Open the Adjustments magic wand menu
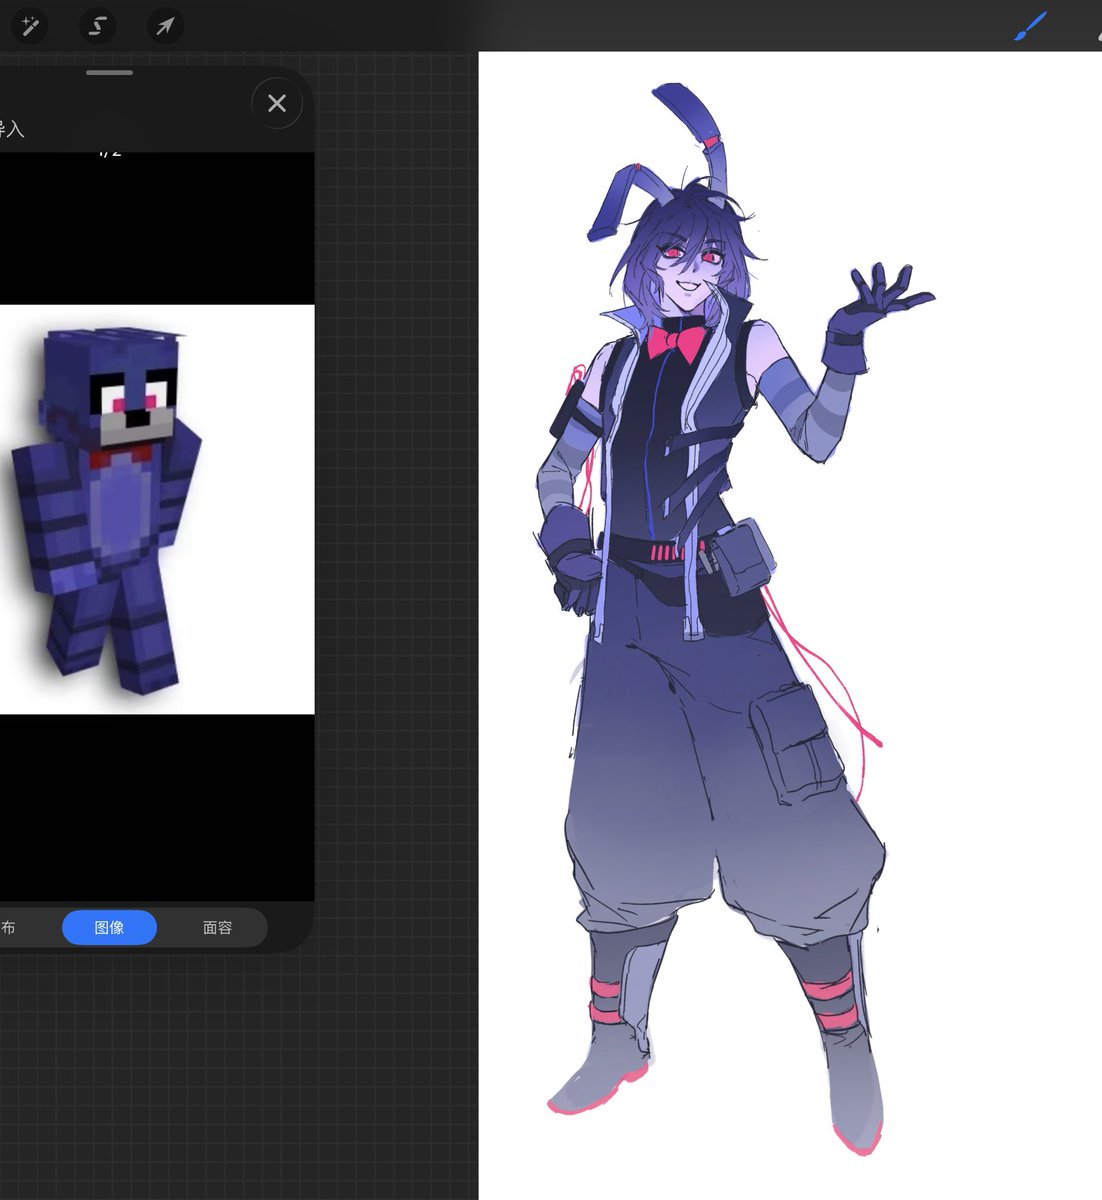The image size is (1102, 1200). pyautogui.click(x=30, y=25)
